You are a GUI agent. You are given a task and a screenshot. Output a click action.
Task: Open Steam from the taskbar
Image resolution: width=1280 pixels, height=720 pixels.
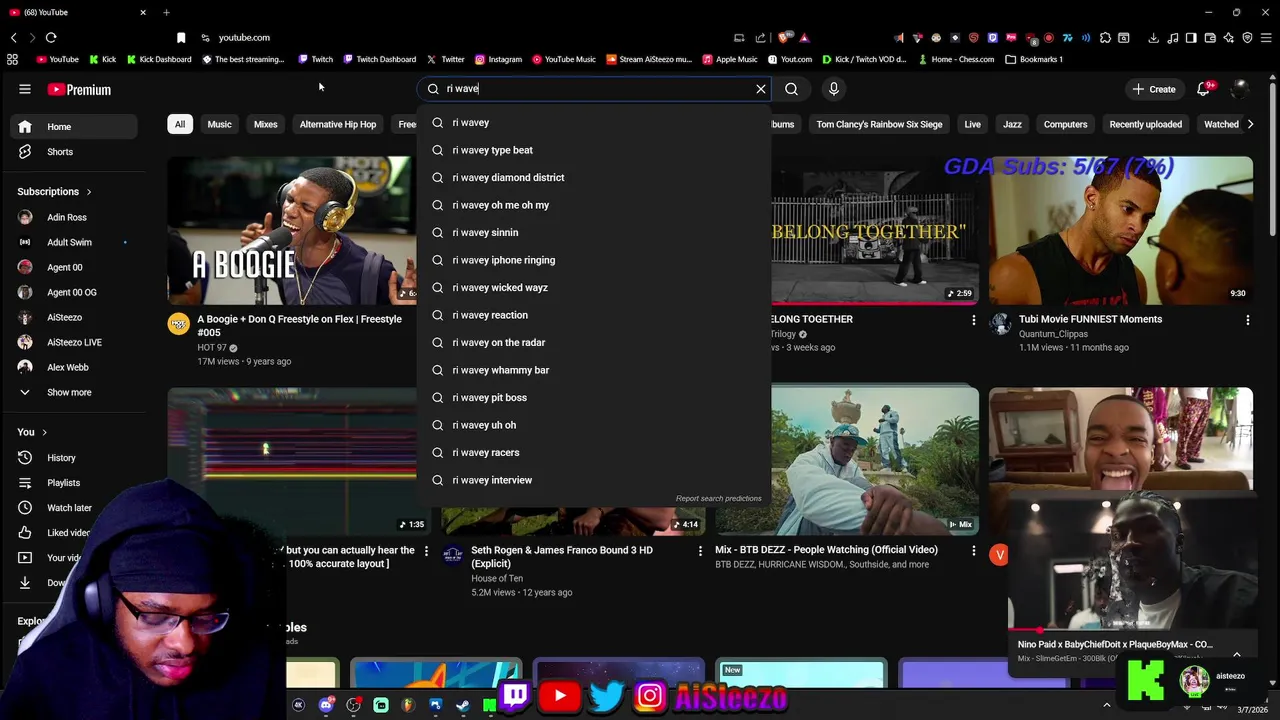462,705
